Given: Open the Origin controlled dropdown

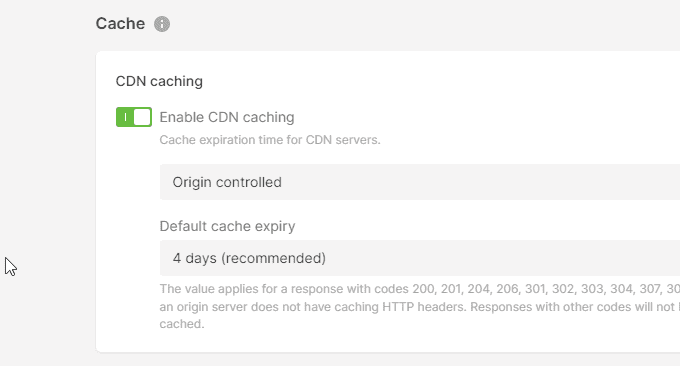Looking at the screenshot, I should pyautogui.click(x=420, y=182).
